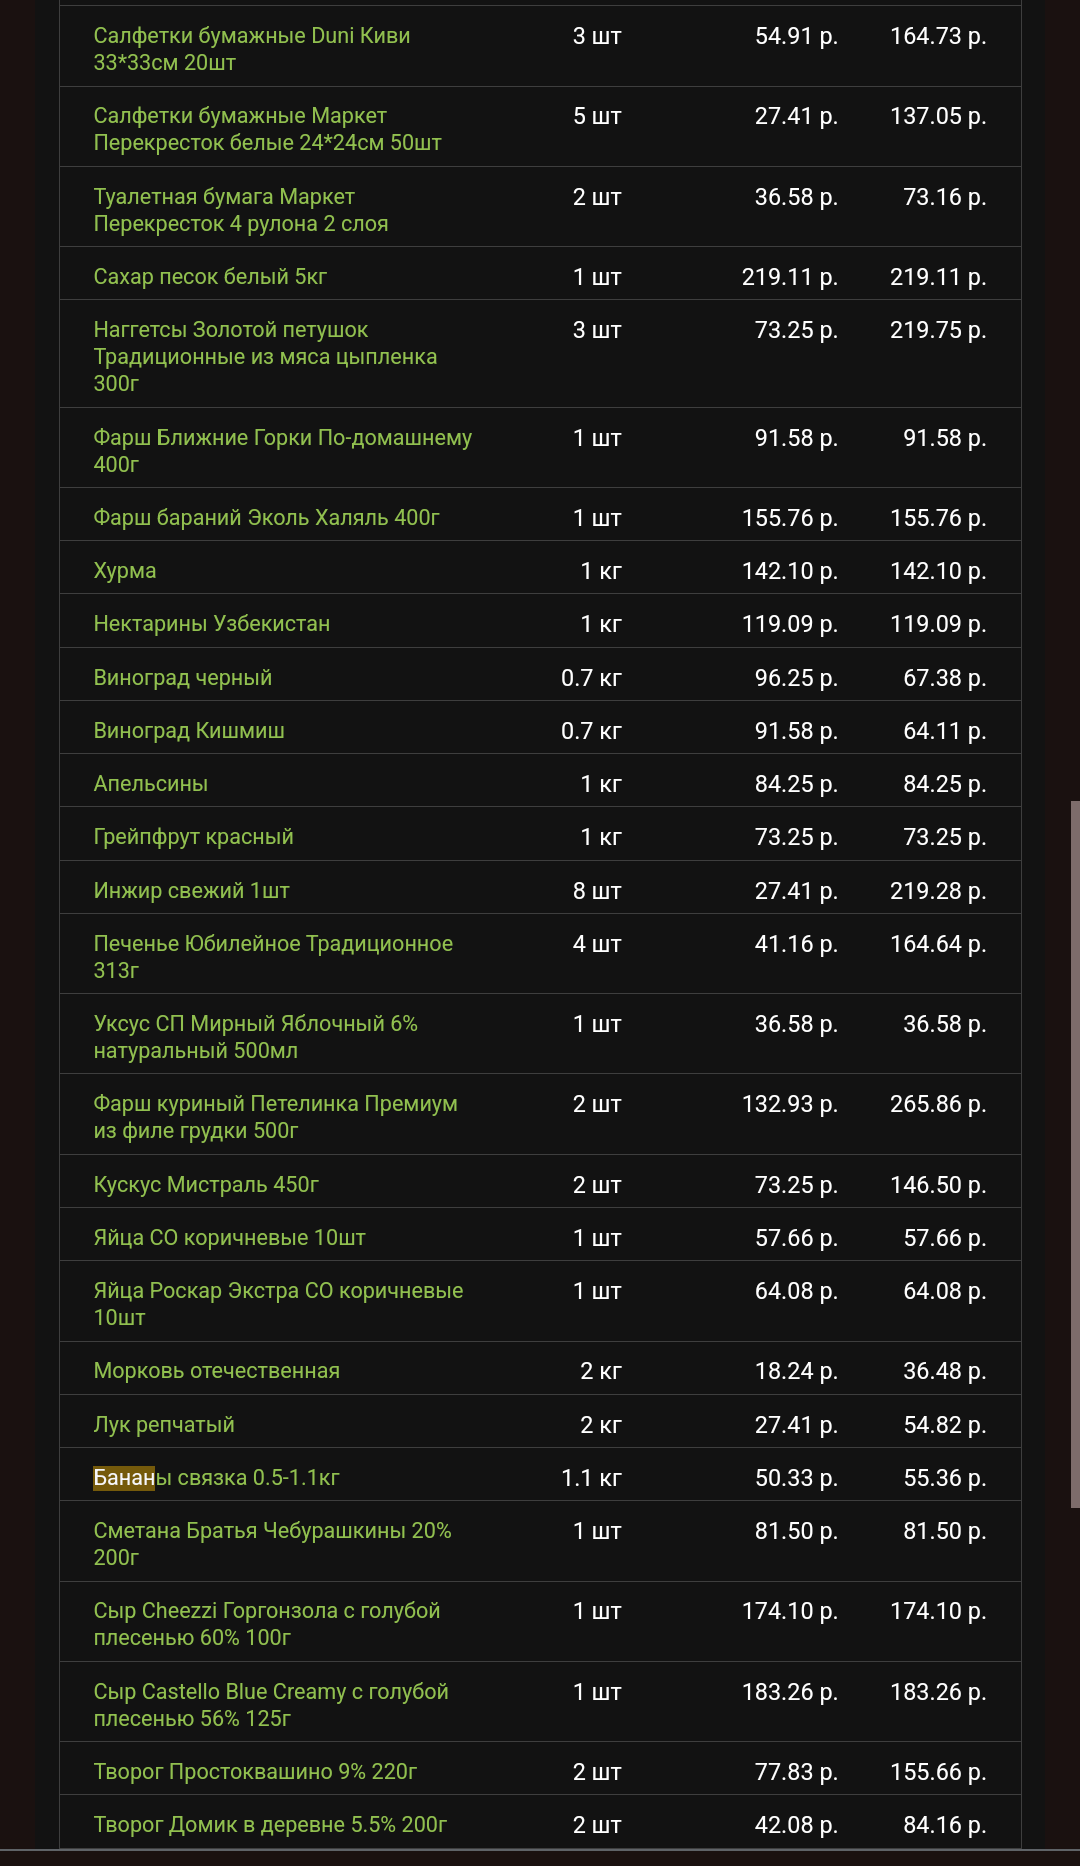Click the Творог Простоквашино 9% 220г link

tap(255, 1772)
